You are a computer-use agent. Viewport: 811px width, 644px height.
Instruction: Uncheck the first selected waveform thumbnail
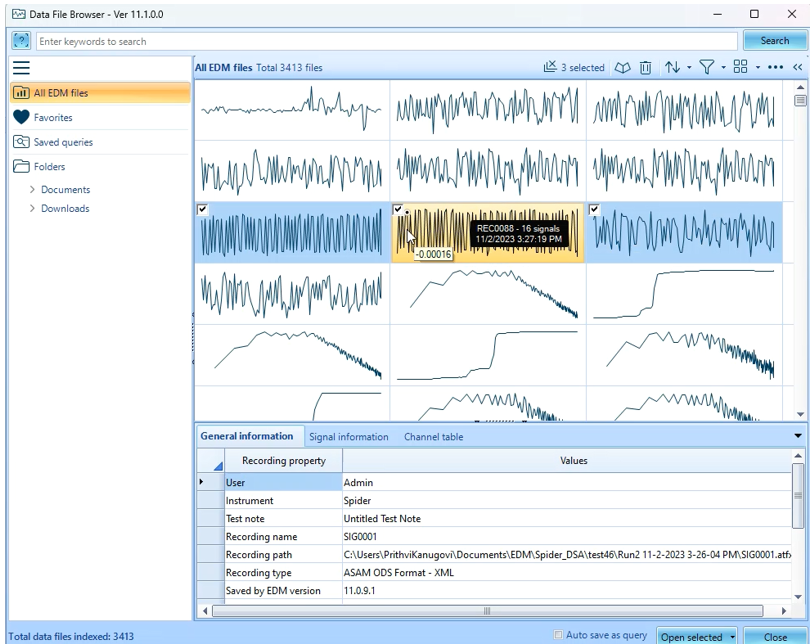[200, 207]
